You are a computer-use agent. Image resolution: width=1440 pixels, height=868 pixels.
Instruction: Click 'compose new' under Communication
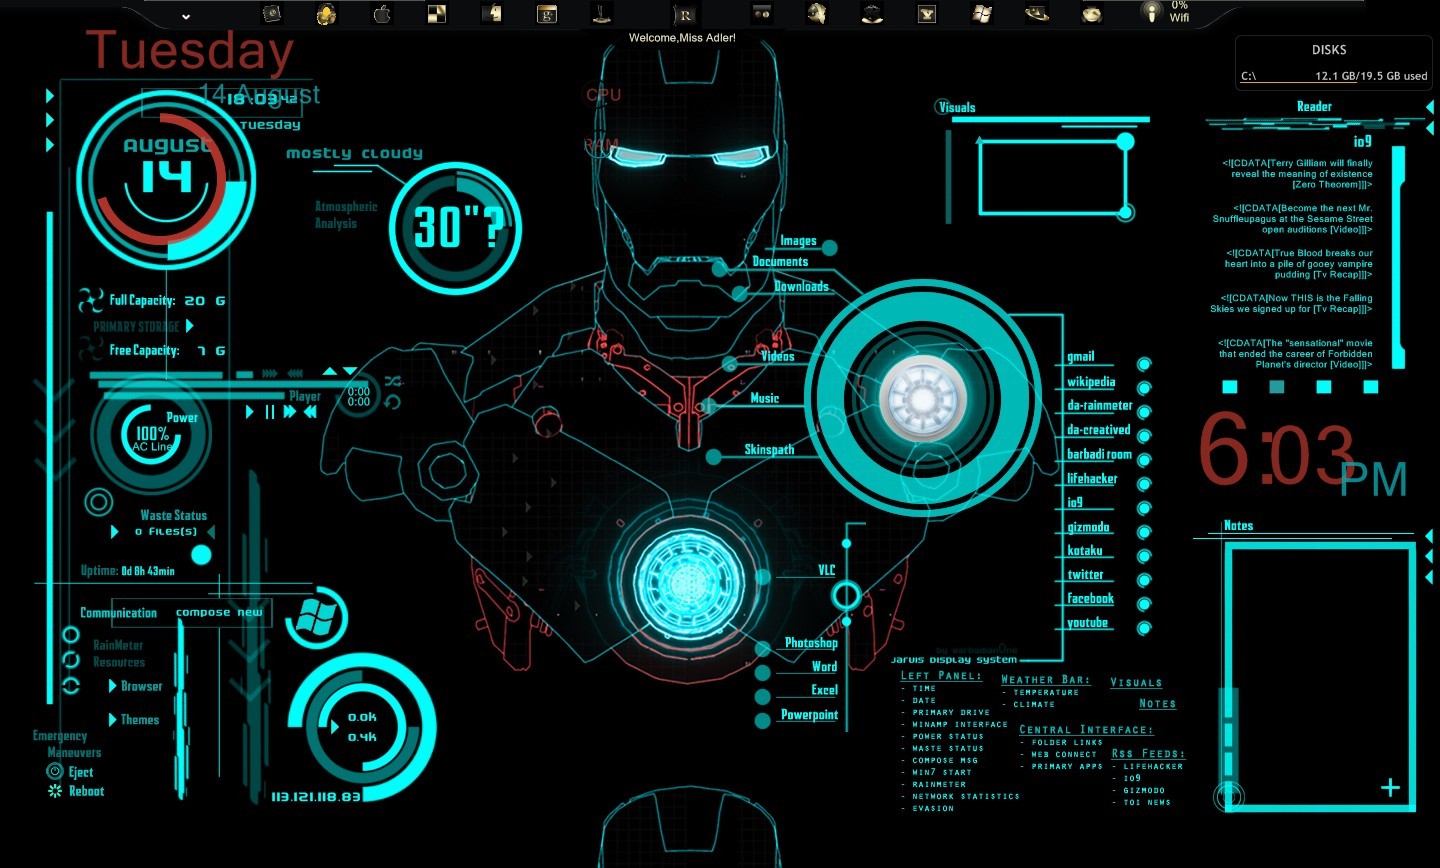(219, 612)
